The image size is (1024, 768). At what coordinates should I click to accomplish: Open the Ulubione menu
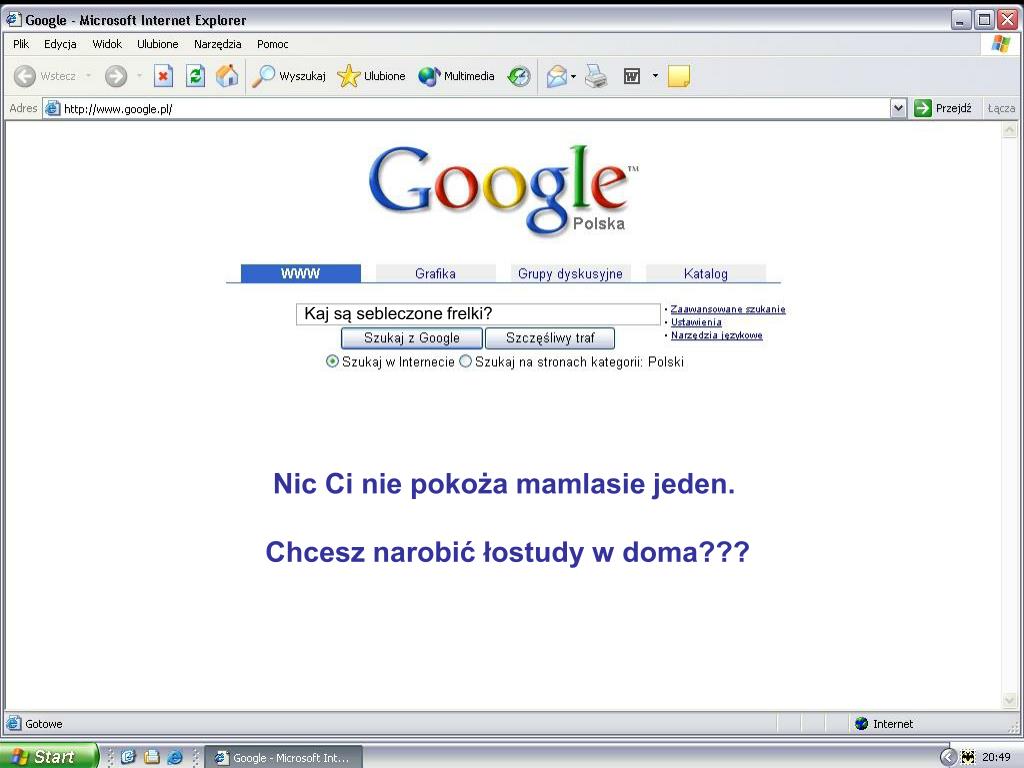click(x=157, y=44)
